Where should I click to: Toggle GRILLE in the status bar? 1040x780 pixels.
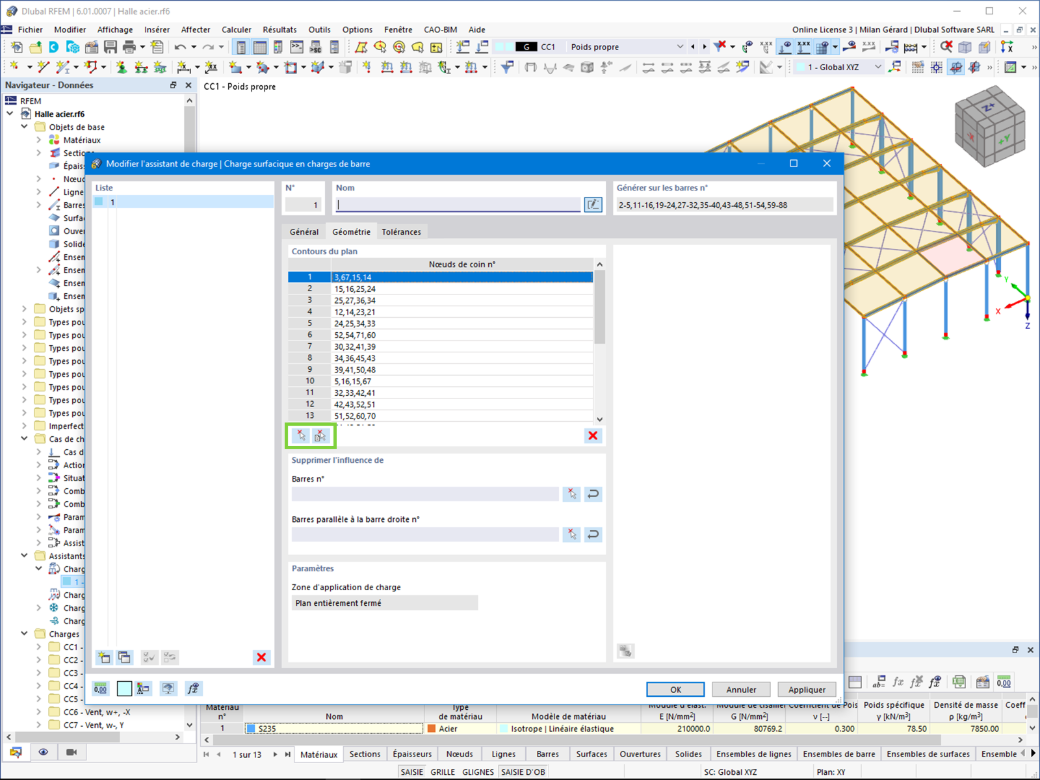pyautogui.click(x=442, y=772)
